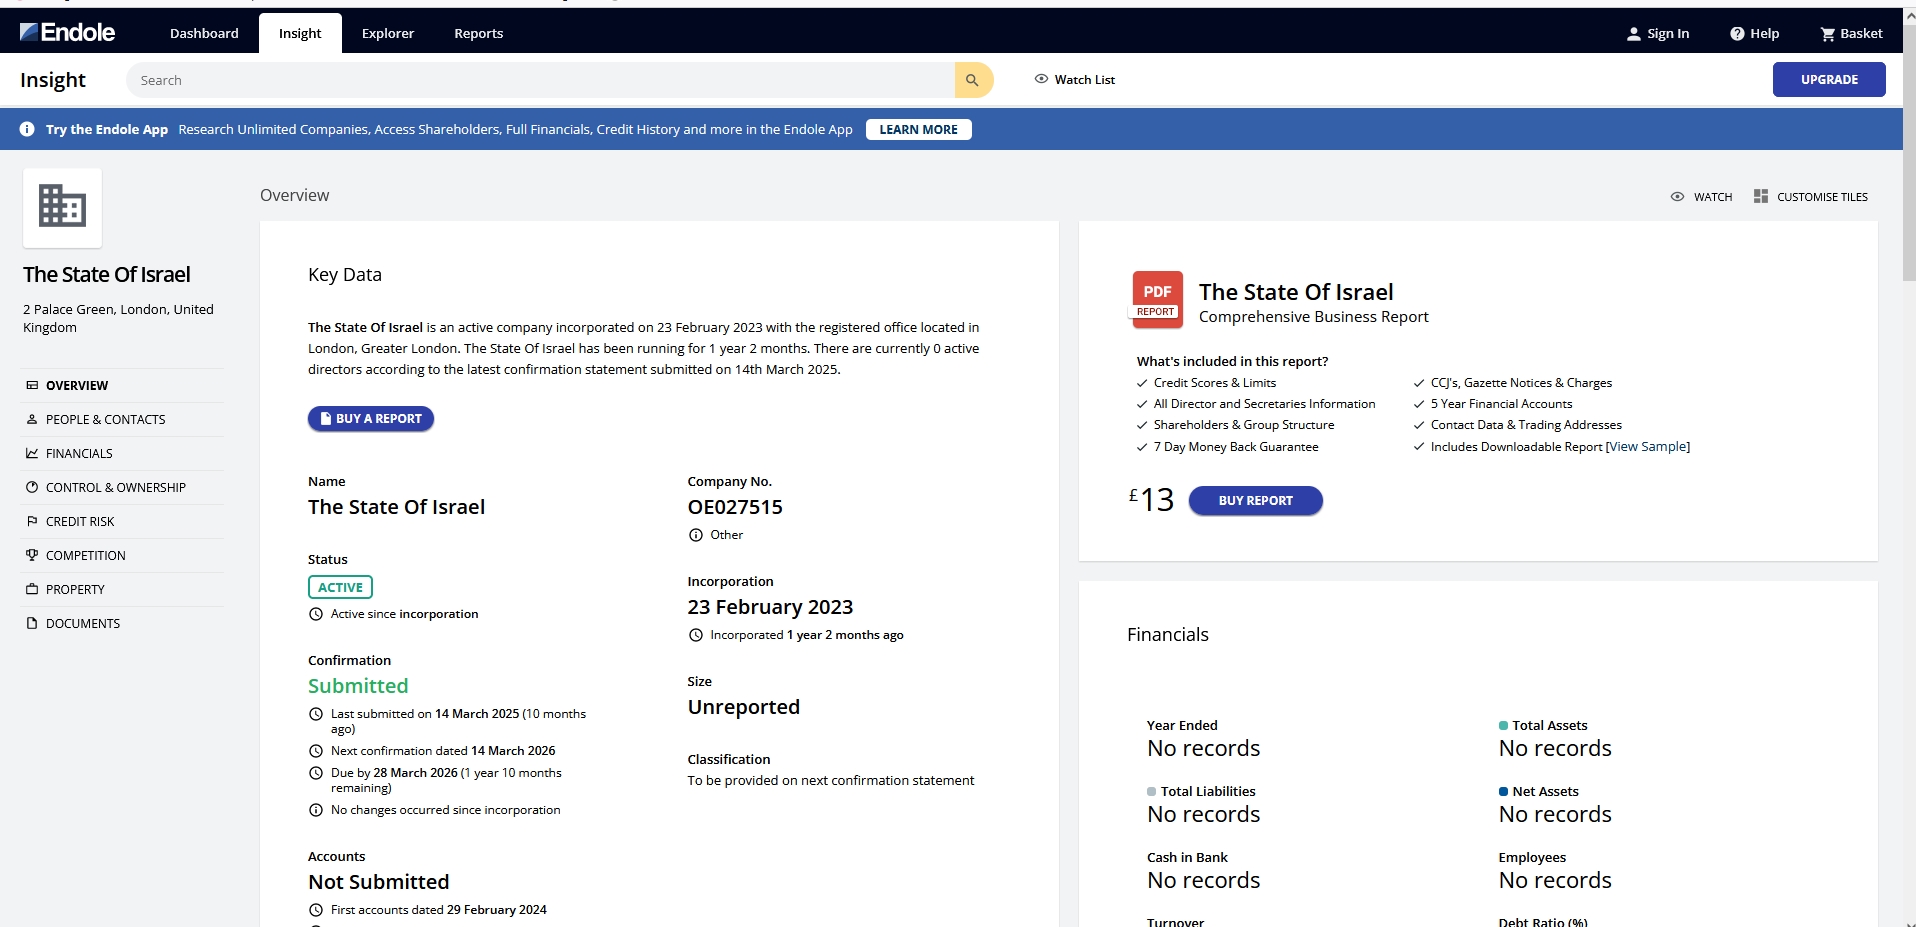Viewport: 1916px width, 927px height.
Task: Open Financials in the sidebar
Action: [x=79, y=453]
